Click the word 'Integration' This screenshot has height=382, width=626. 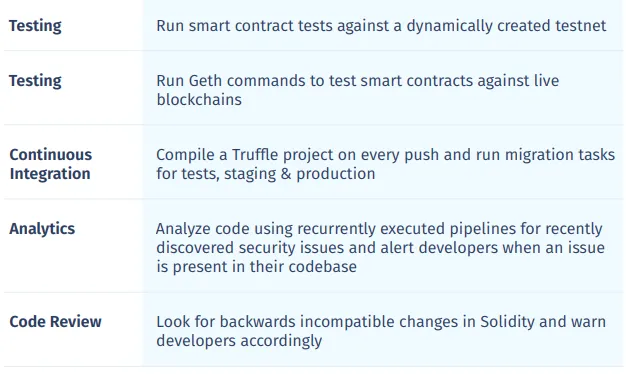pos(50,174)
